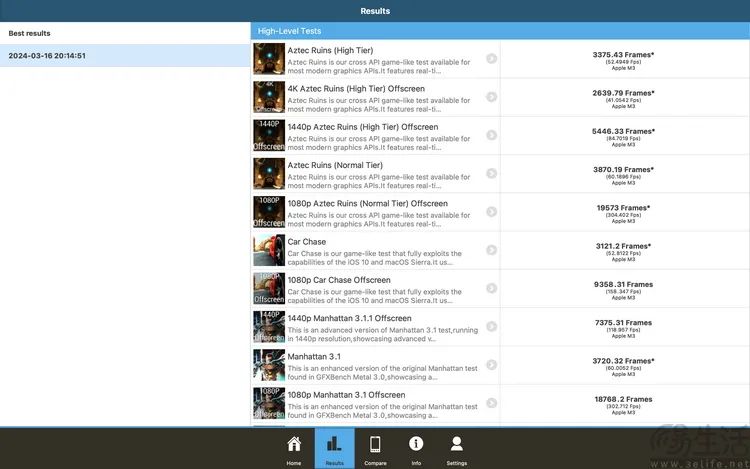750x469 pixels.
Task: Click the 1080p Manhattan 3.1 Offscreen thumbnail
Action: [269, 403]
